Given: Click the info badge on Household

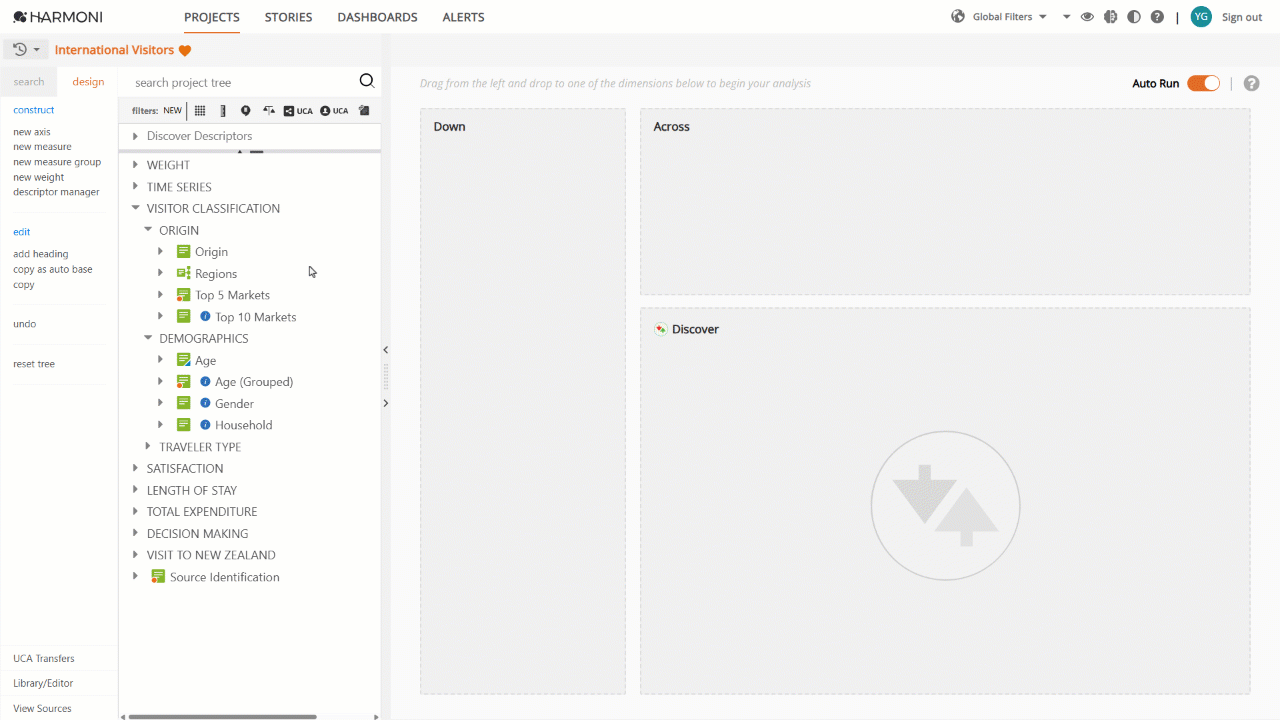Looking at the screenshot, I should [205, 425].
